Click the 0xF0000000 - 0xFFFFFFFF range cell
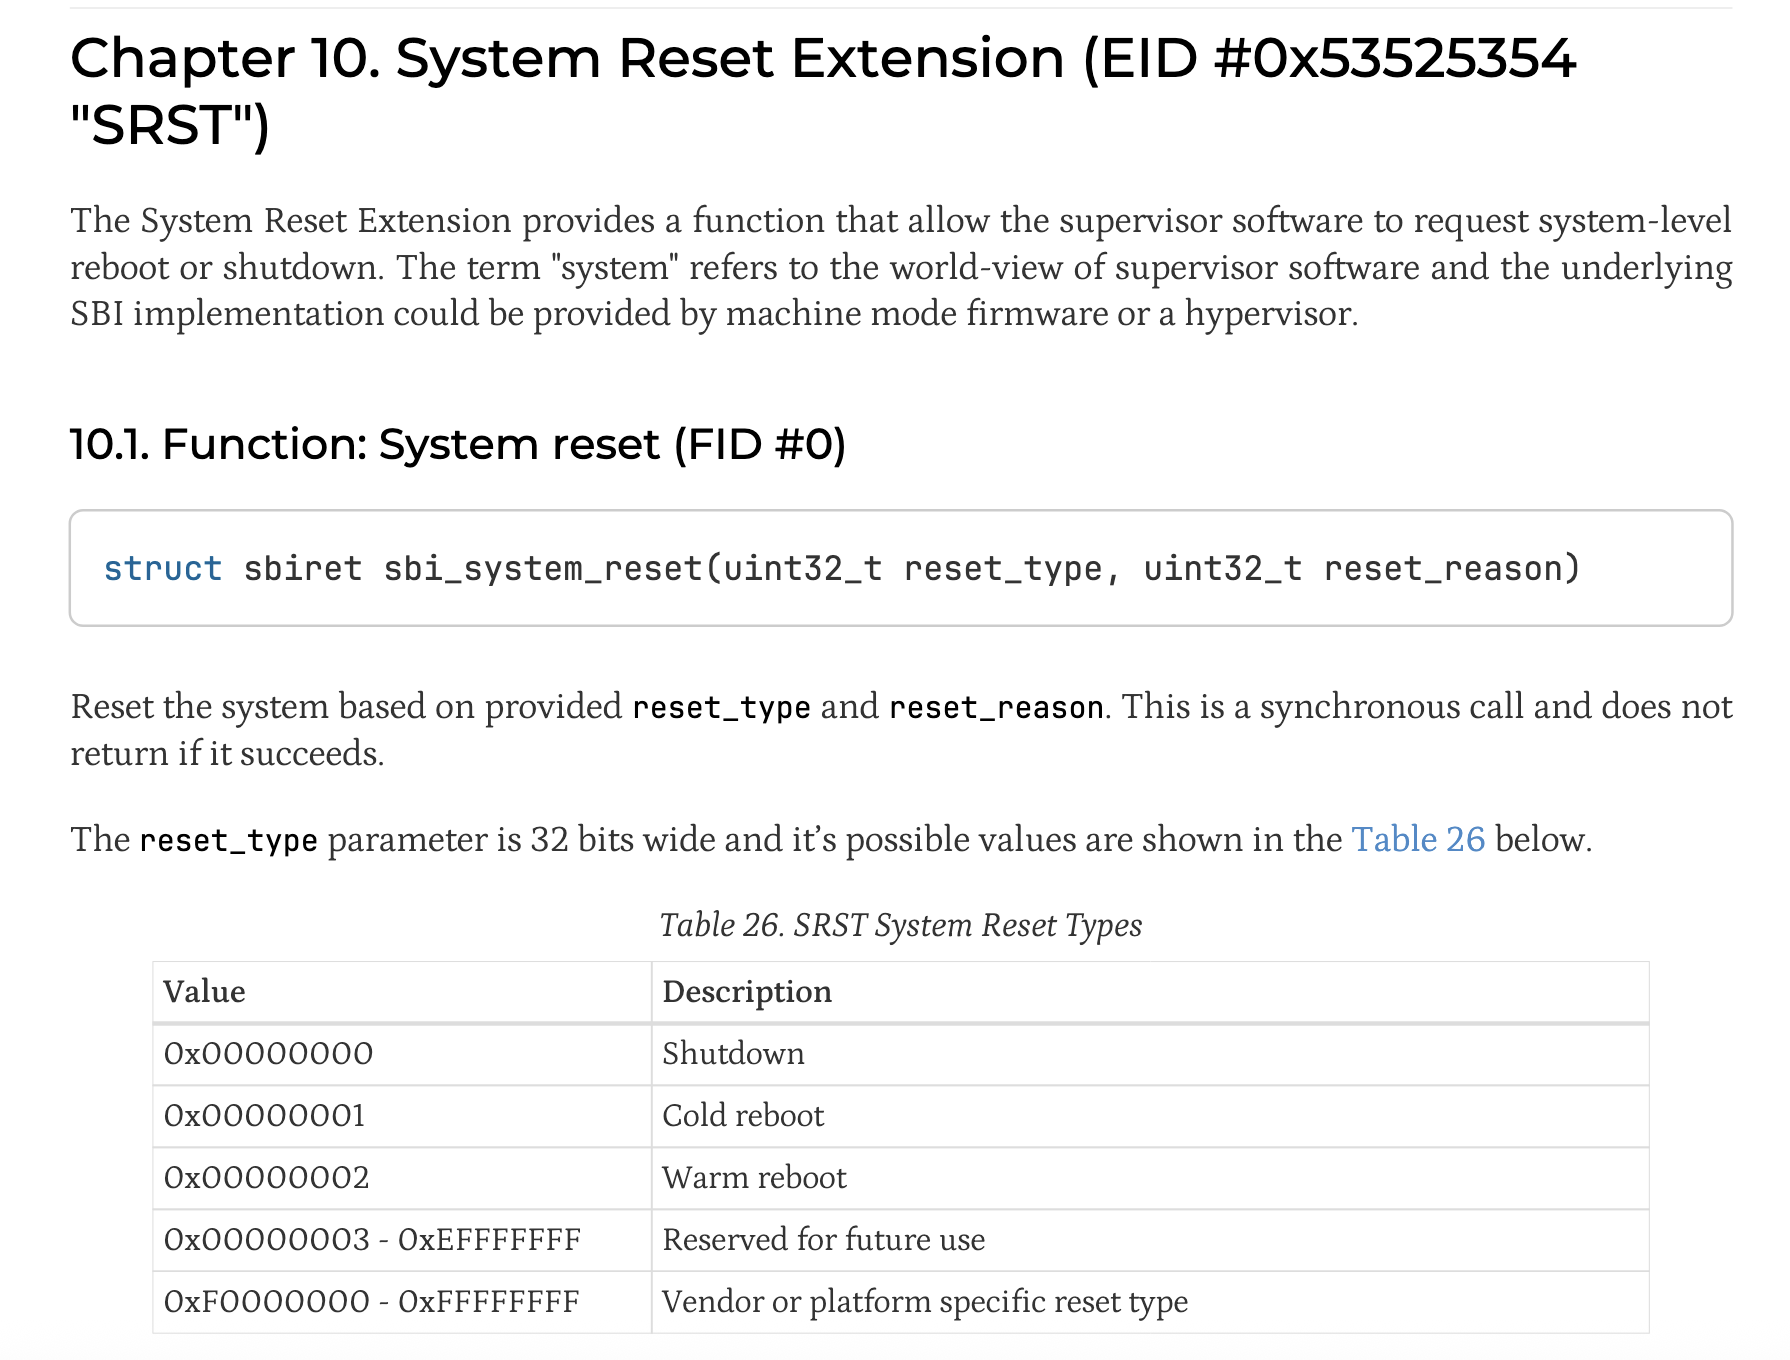The width and height of the screenshot is (1790, 1360). [x=402, y=1302]
